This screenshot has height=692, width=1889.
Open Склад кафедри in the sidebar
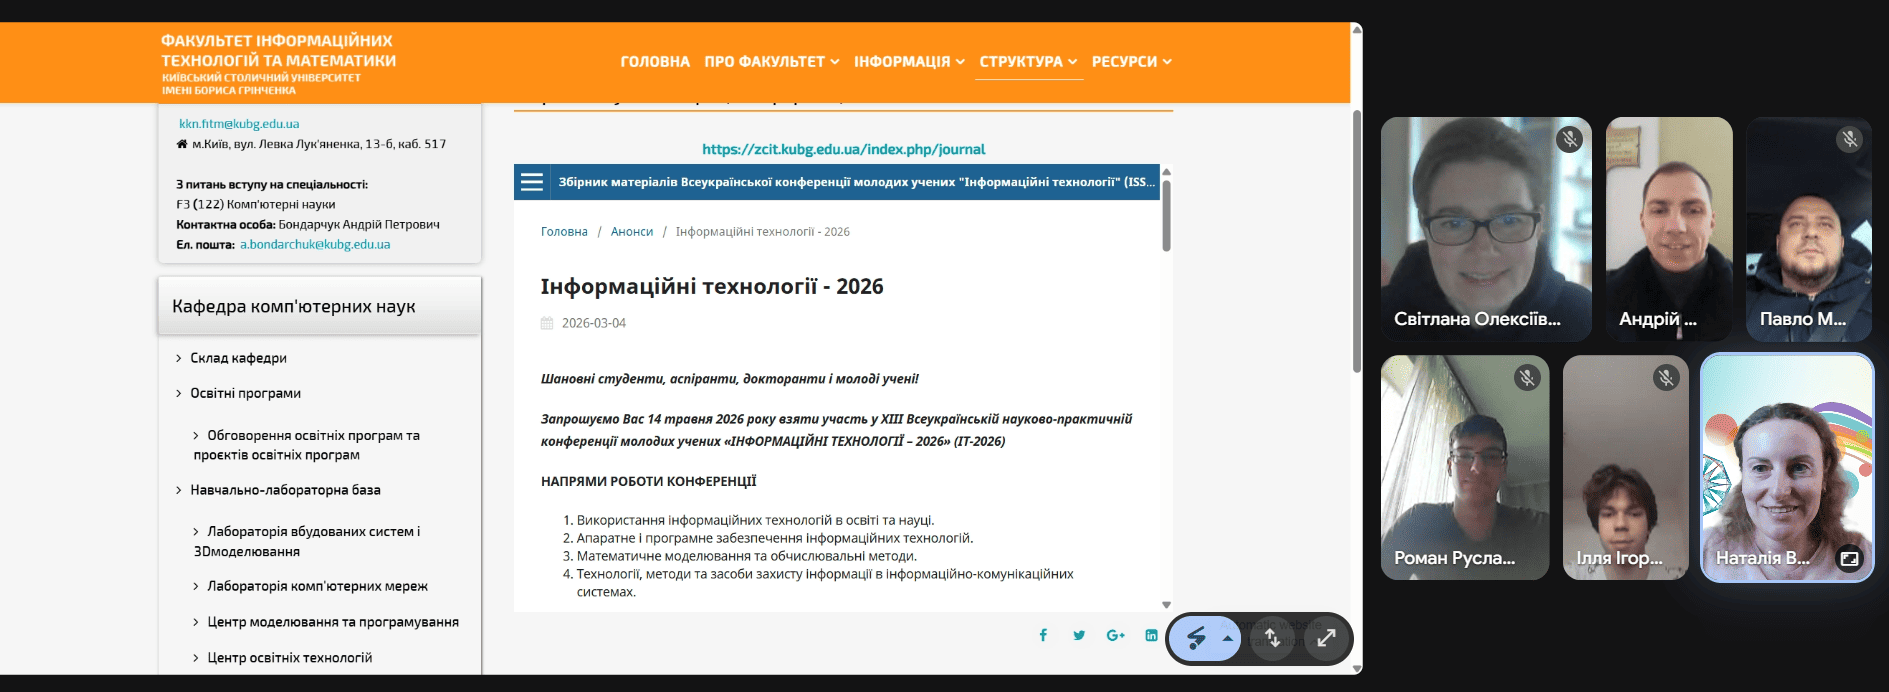pyautogui.click(x=238, y=358)
